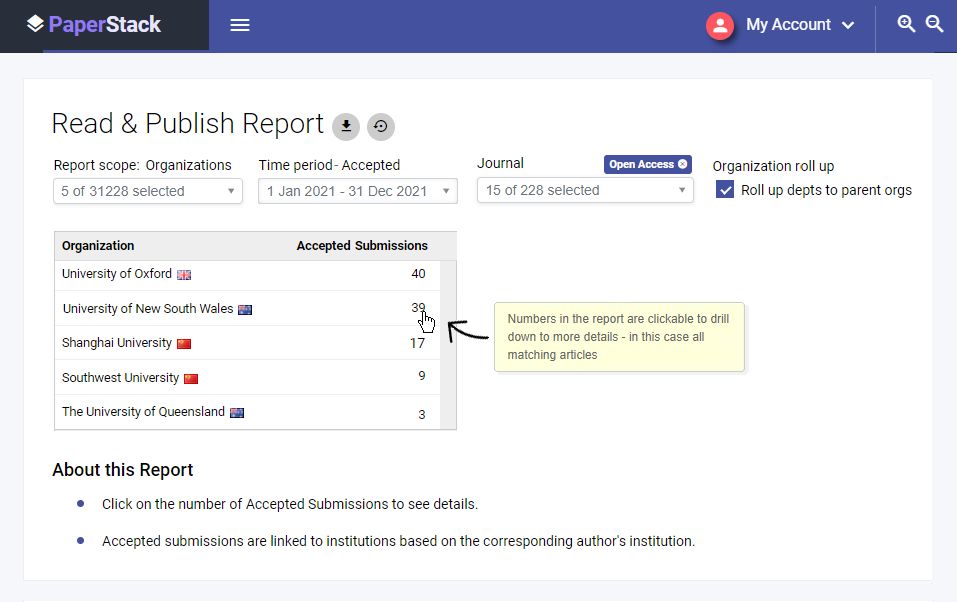
Task: Expand the My Account chevron
Action: pos(848,25)
